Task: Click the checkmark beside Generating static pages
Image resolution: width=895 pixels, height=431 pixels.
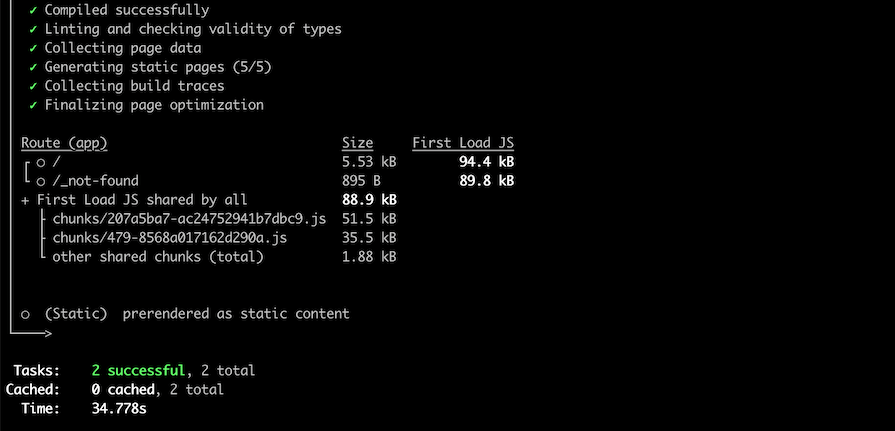Action: tap(33, 67)
